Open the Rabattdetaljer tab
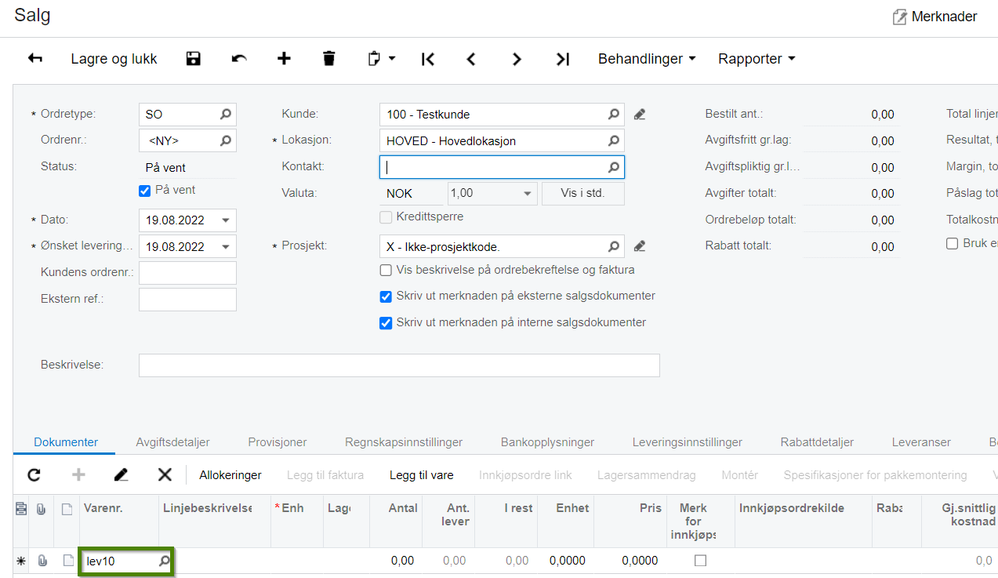 point(817,442)
